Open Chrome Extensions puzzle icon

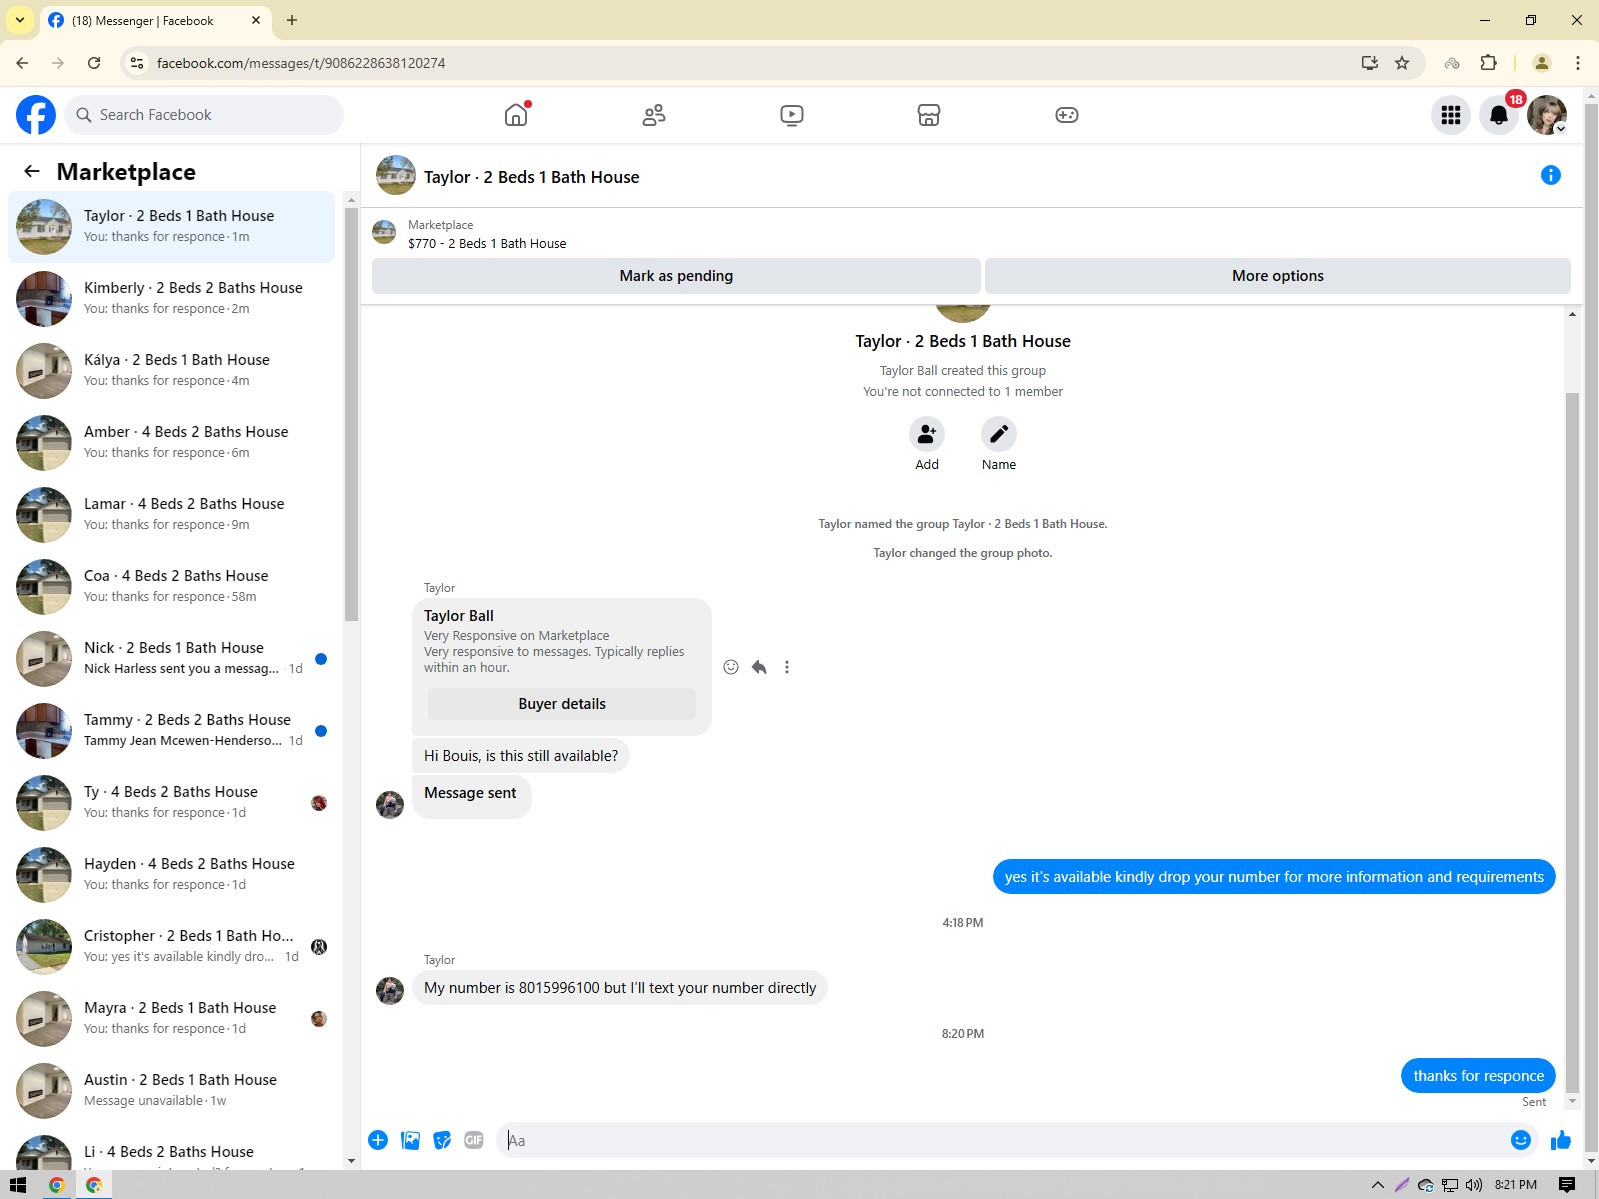pyautogui.click(x=1488, y=63)
